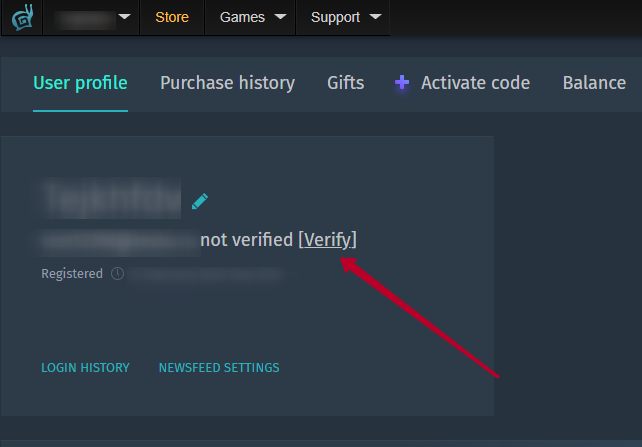
Task: Click the Registered date label
Action: (x=72, y=273)
